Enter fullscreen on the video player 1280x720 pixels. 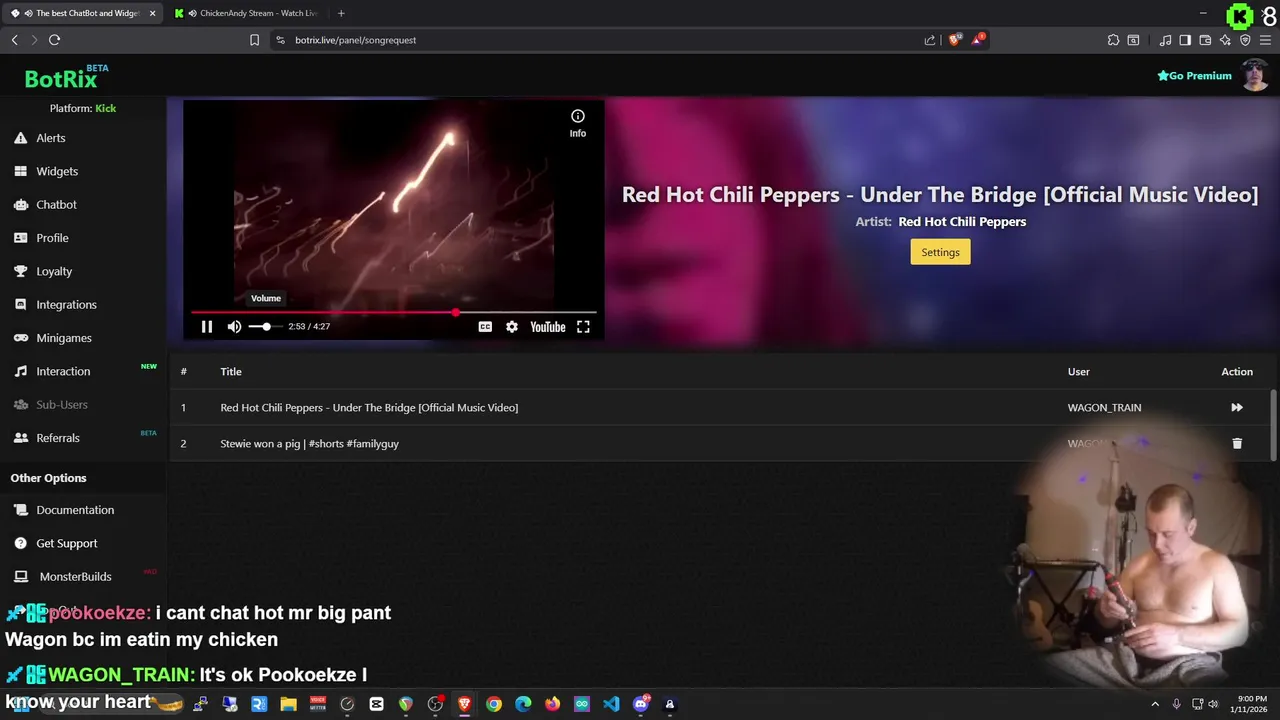pyautogui.click(x=583, y=327)
